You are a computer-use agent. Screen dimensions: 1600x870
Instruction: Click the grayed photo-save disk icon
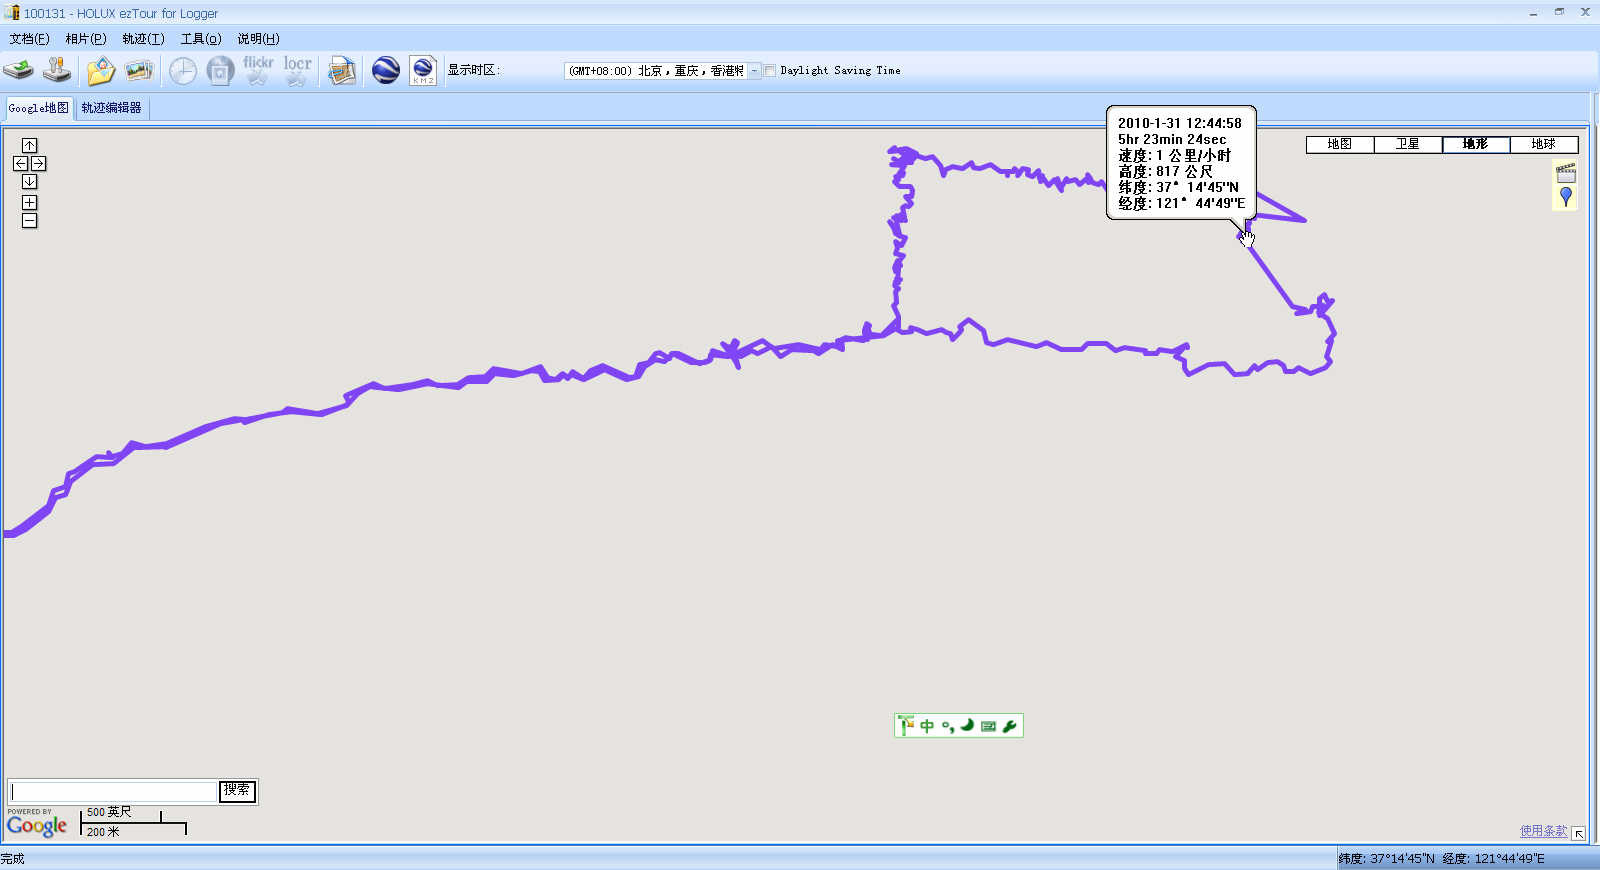[220, 70]
